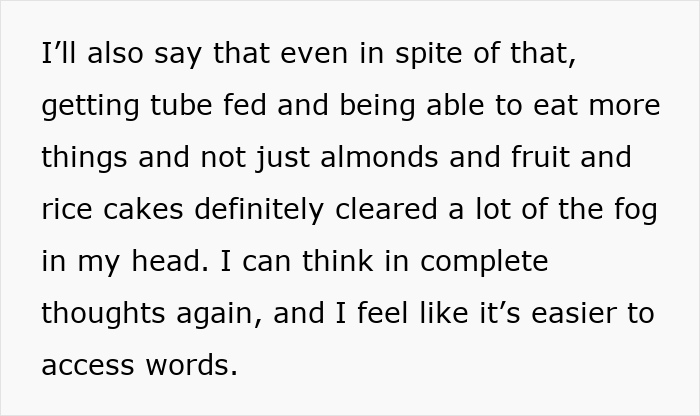700x416 pixels.
Task: Click the phrase 'tube fed'
Action: 208,105
